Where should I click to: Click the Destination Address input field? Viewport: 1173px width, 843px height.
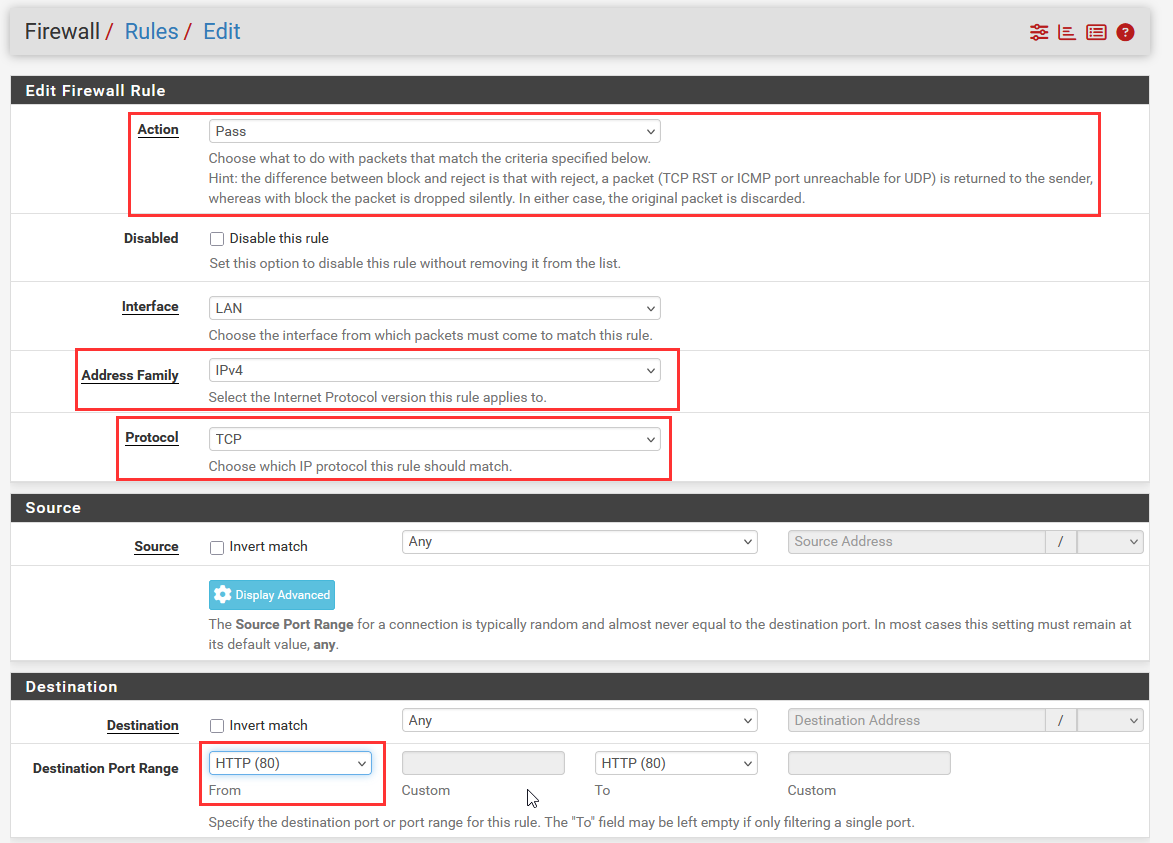coord(915,721)
